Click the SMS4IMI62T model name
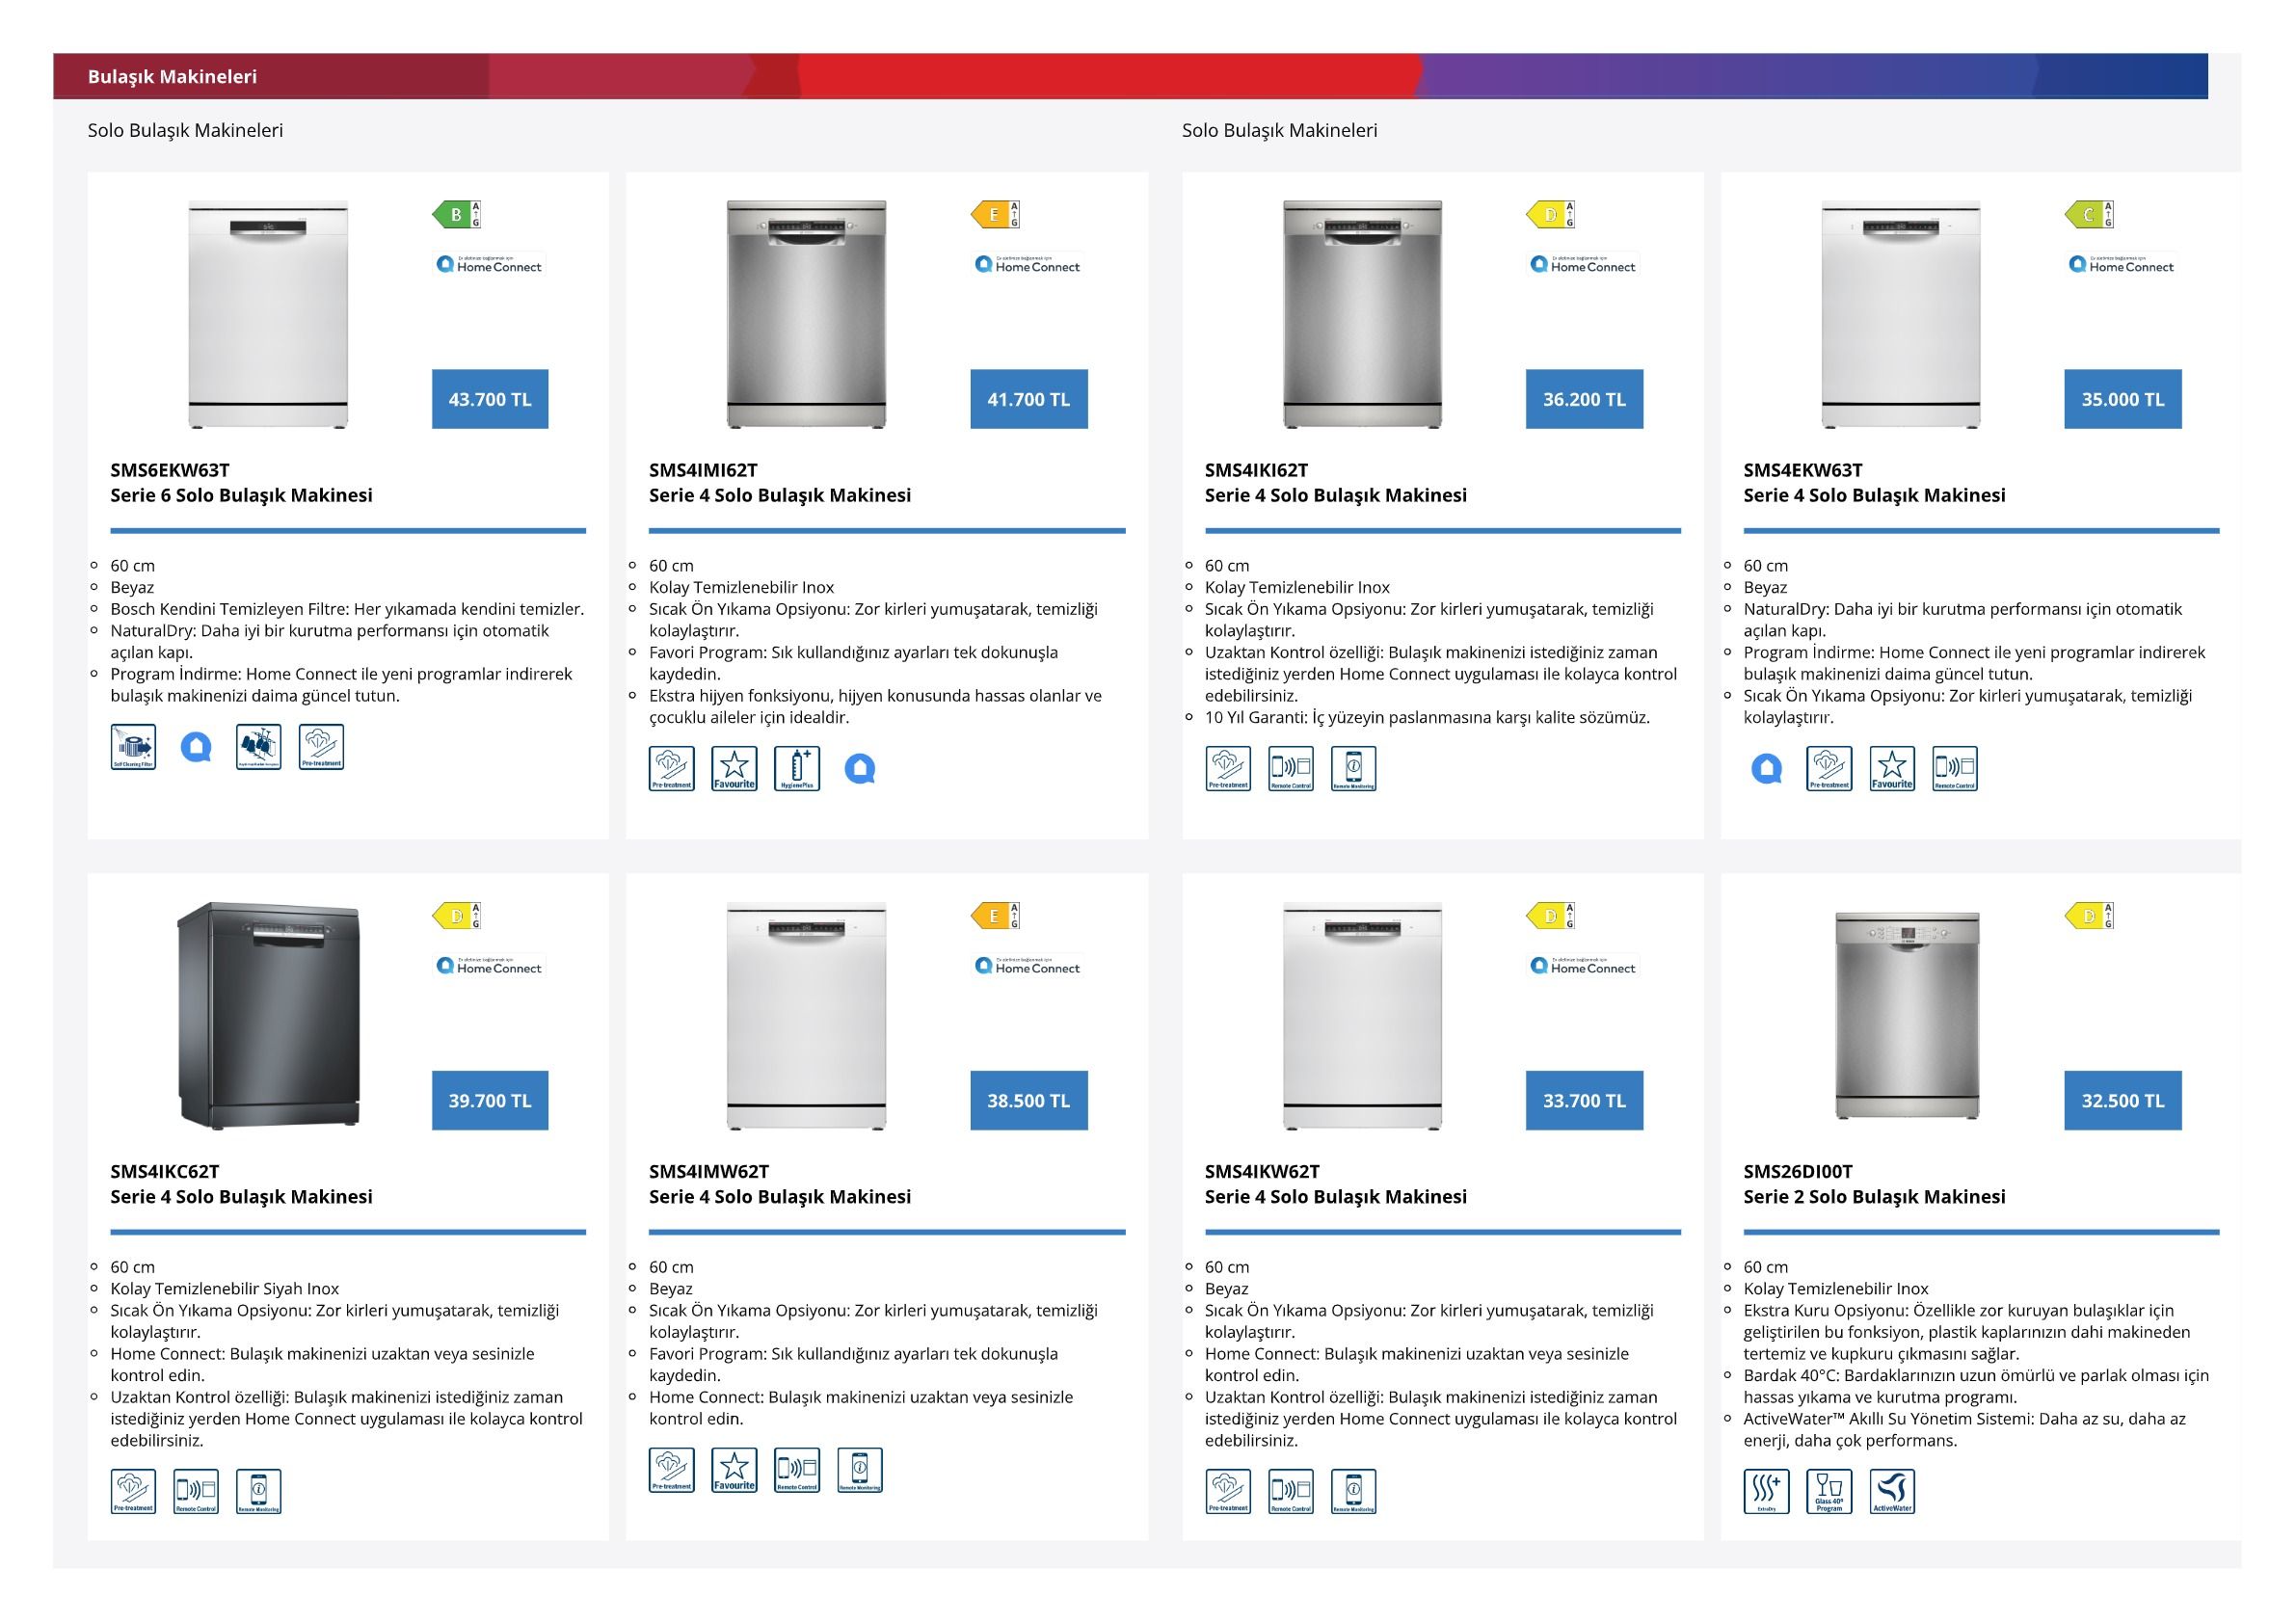The height and width of the screenshot is (1622, 2296). click(703, 470)
